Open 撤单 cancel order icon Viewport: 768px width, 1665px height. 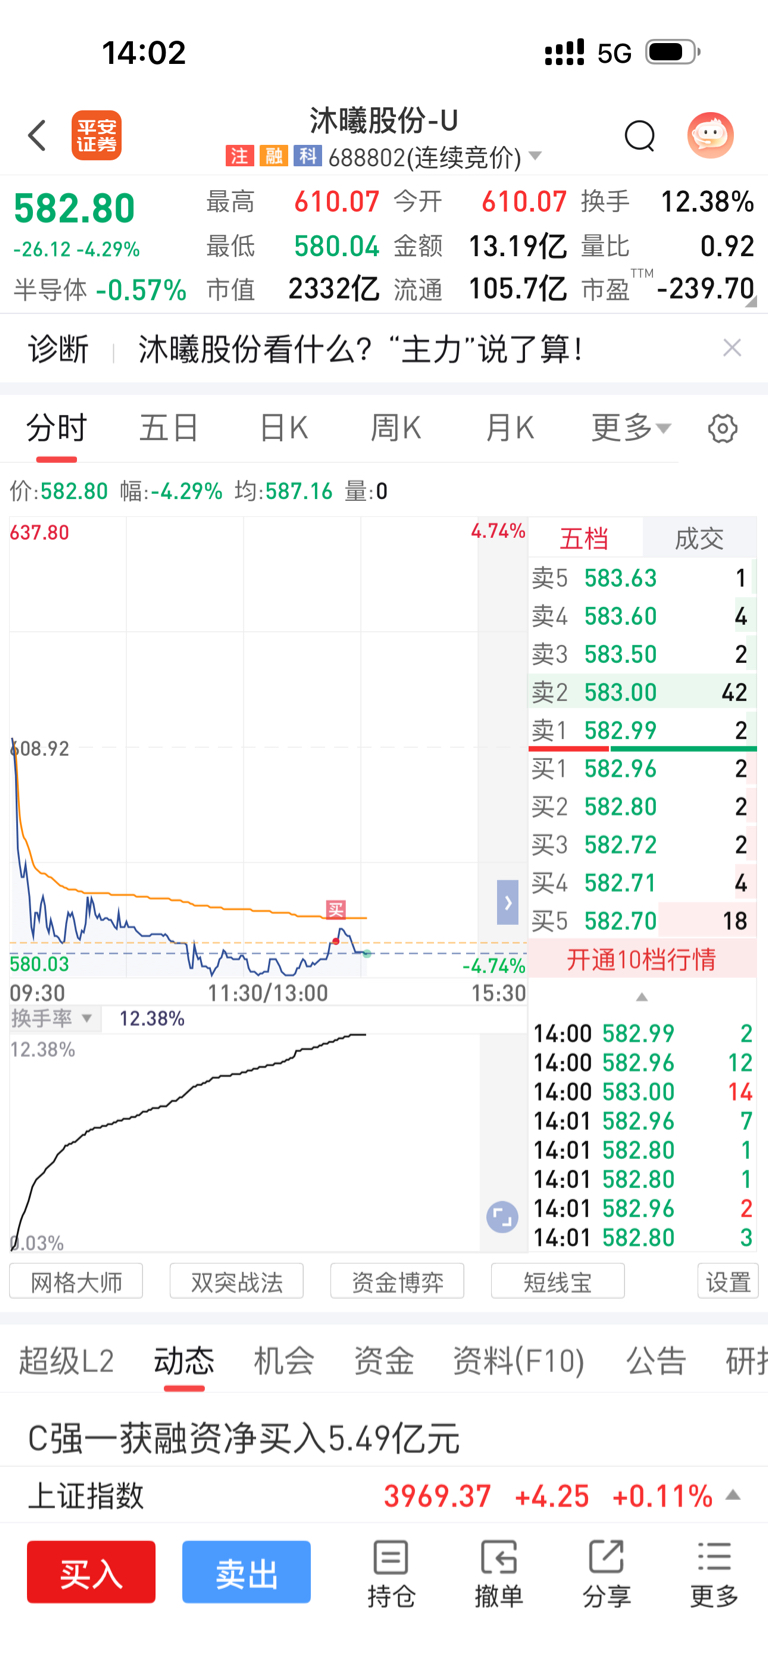(x=499, y=1574)
